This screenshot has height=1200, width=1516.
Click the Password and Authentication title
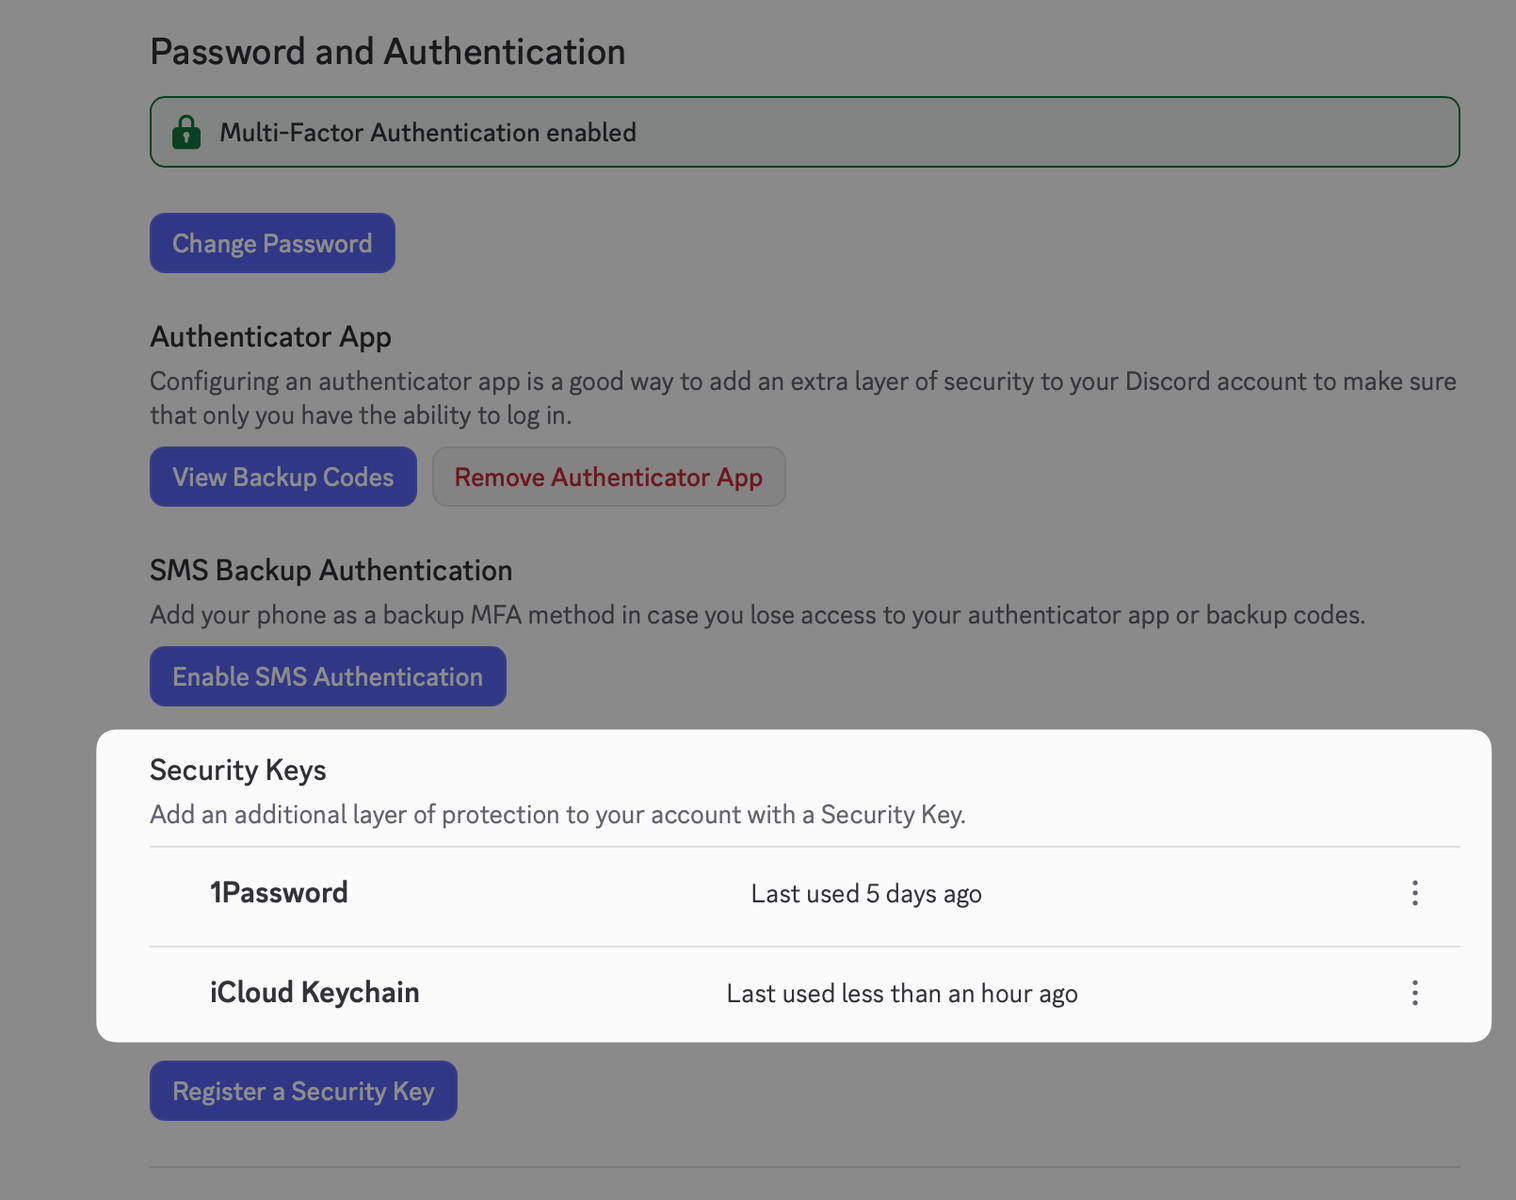(387, 52)
